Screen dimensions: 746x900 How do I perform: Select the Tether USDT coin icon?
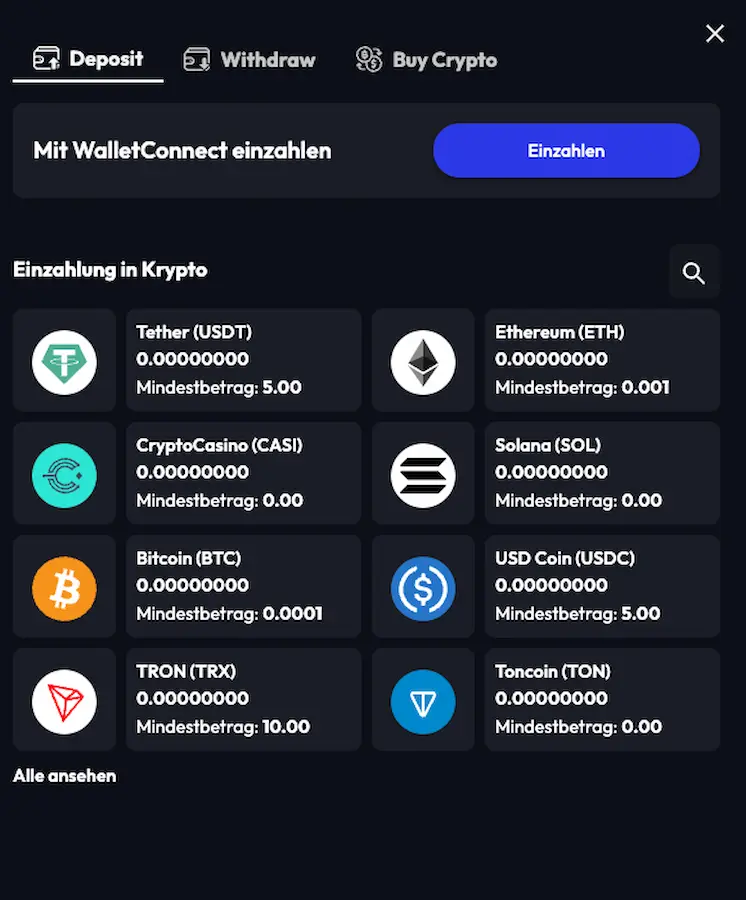tap(64, 359)
